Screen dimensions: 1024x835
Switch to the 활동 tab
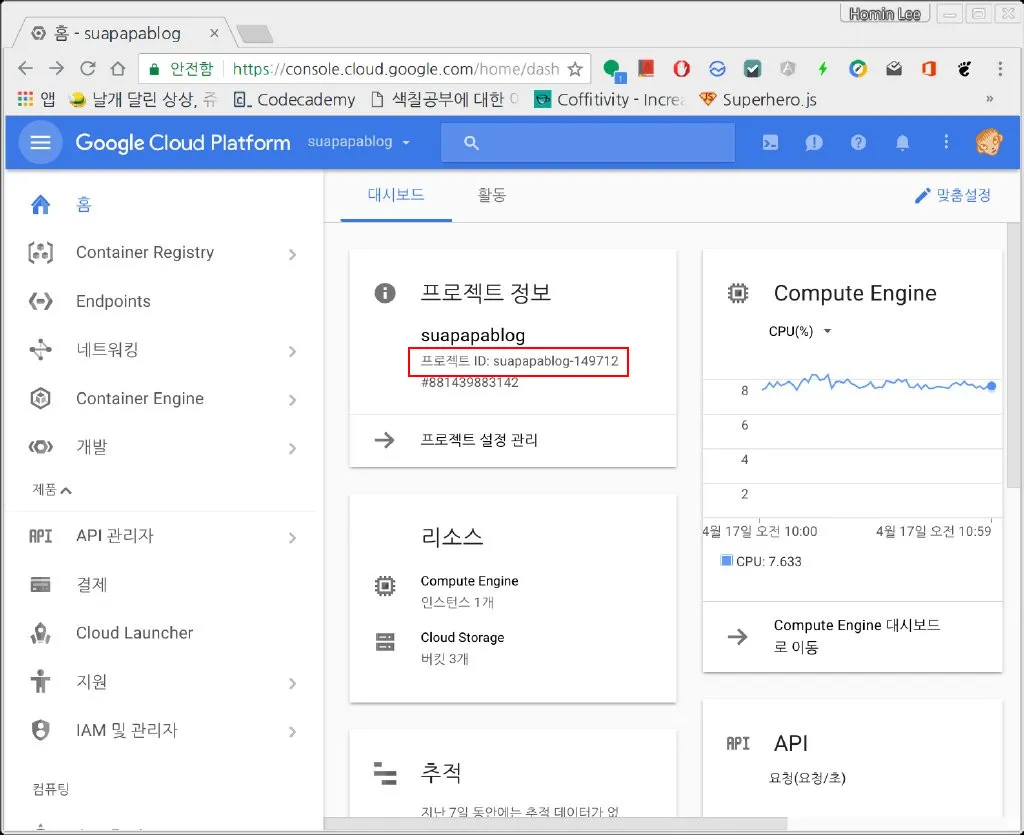(492, 195)
